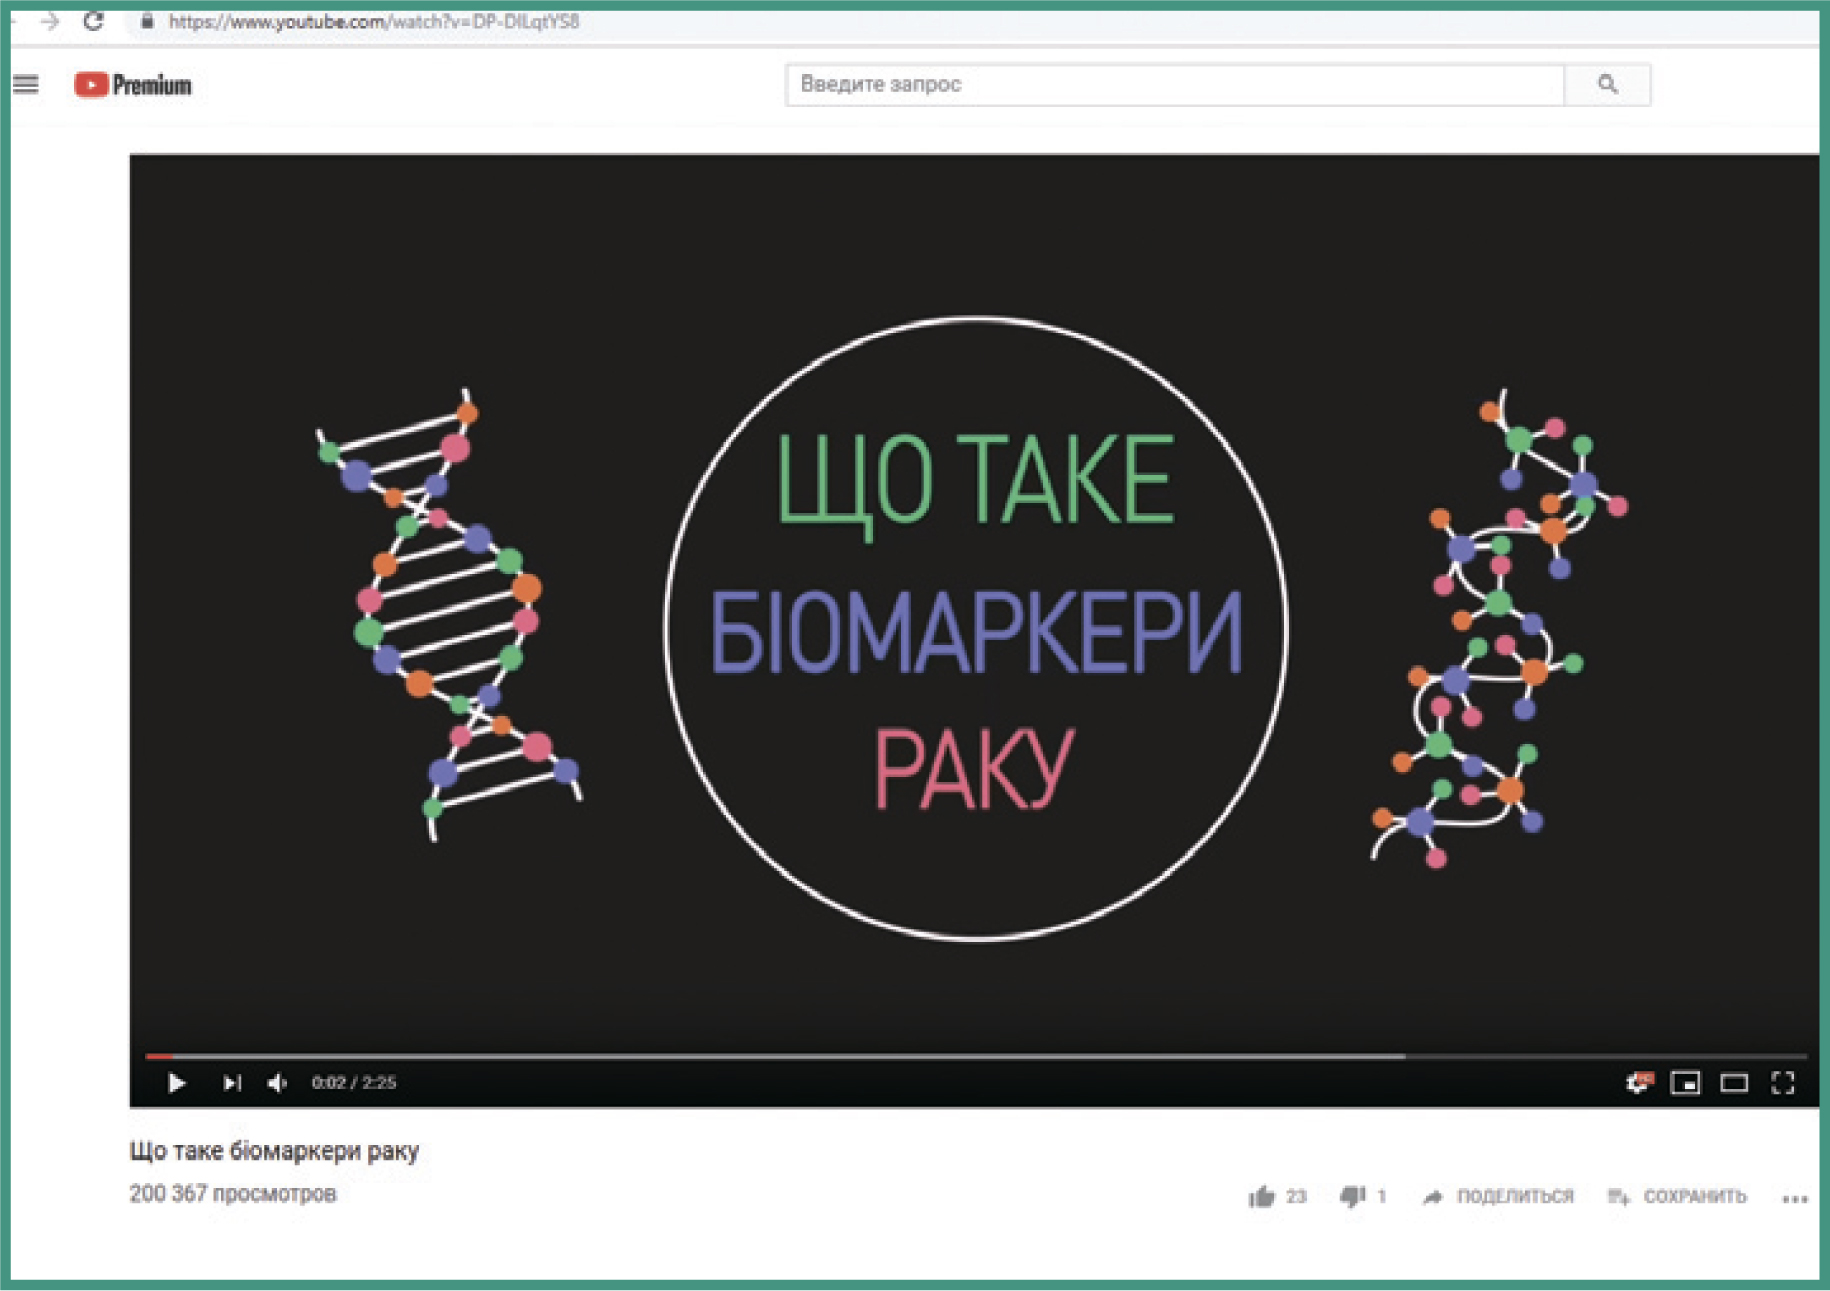
Task: Click СОХРАНИТЬ save button
Action: pos(1677,1197)
